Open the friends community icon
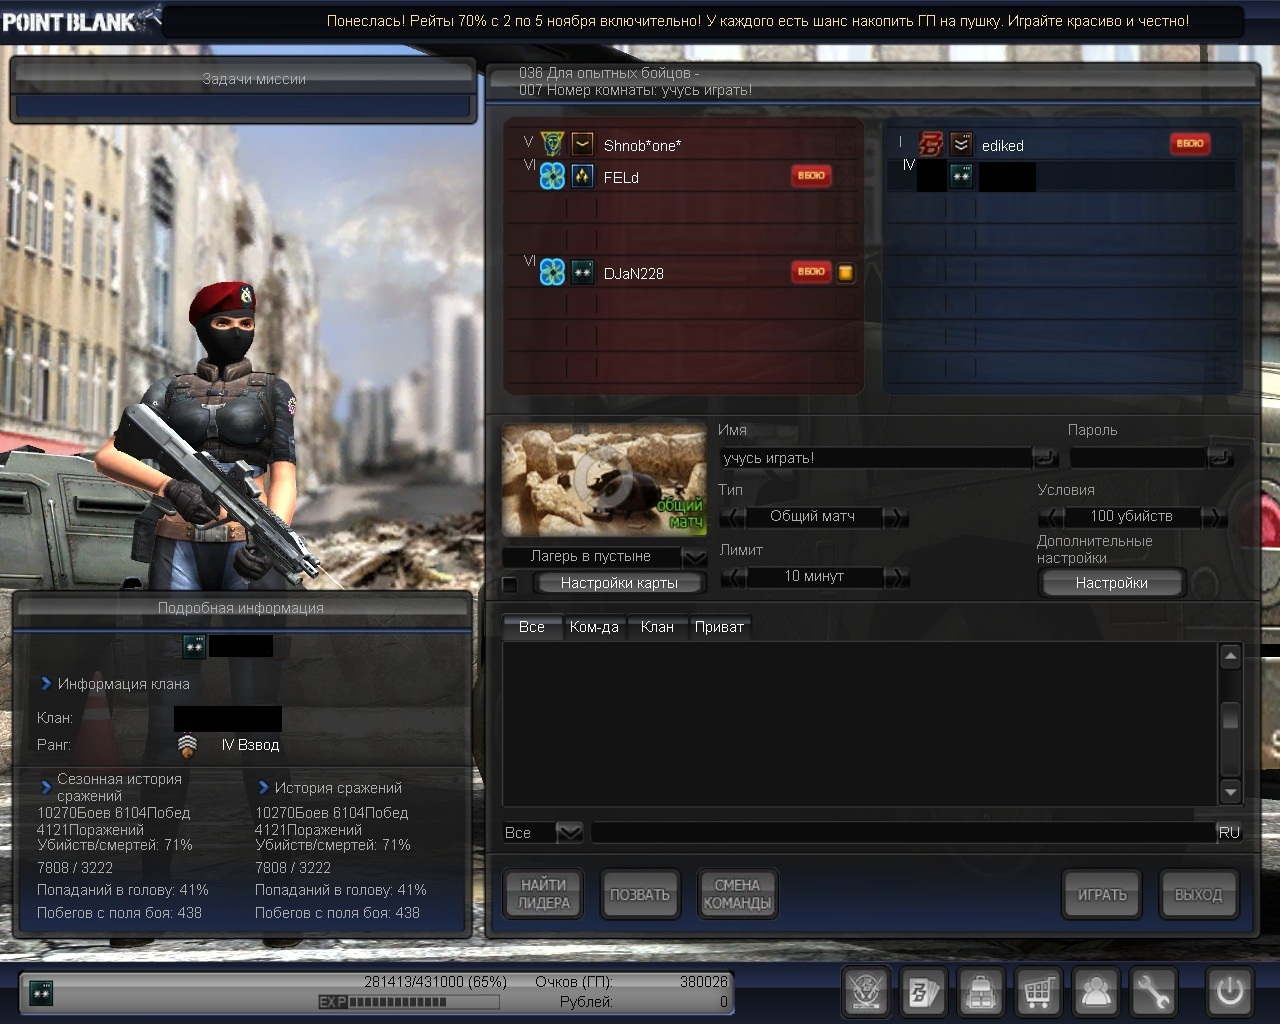 point(1096,992)
